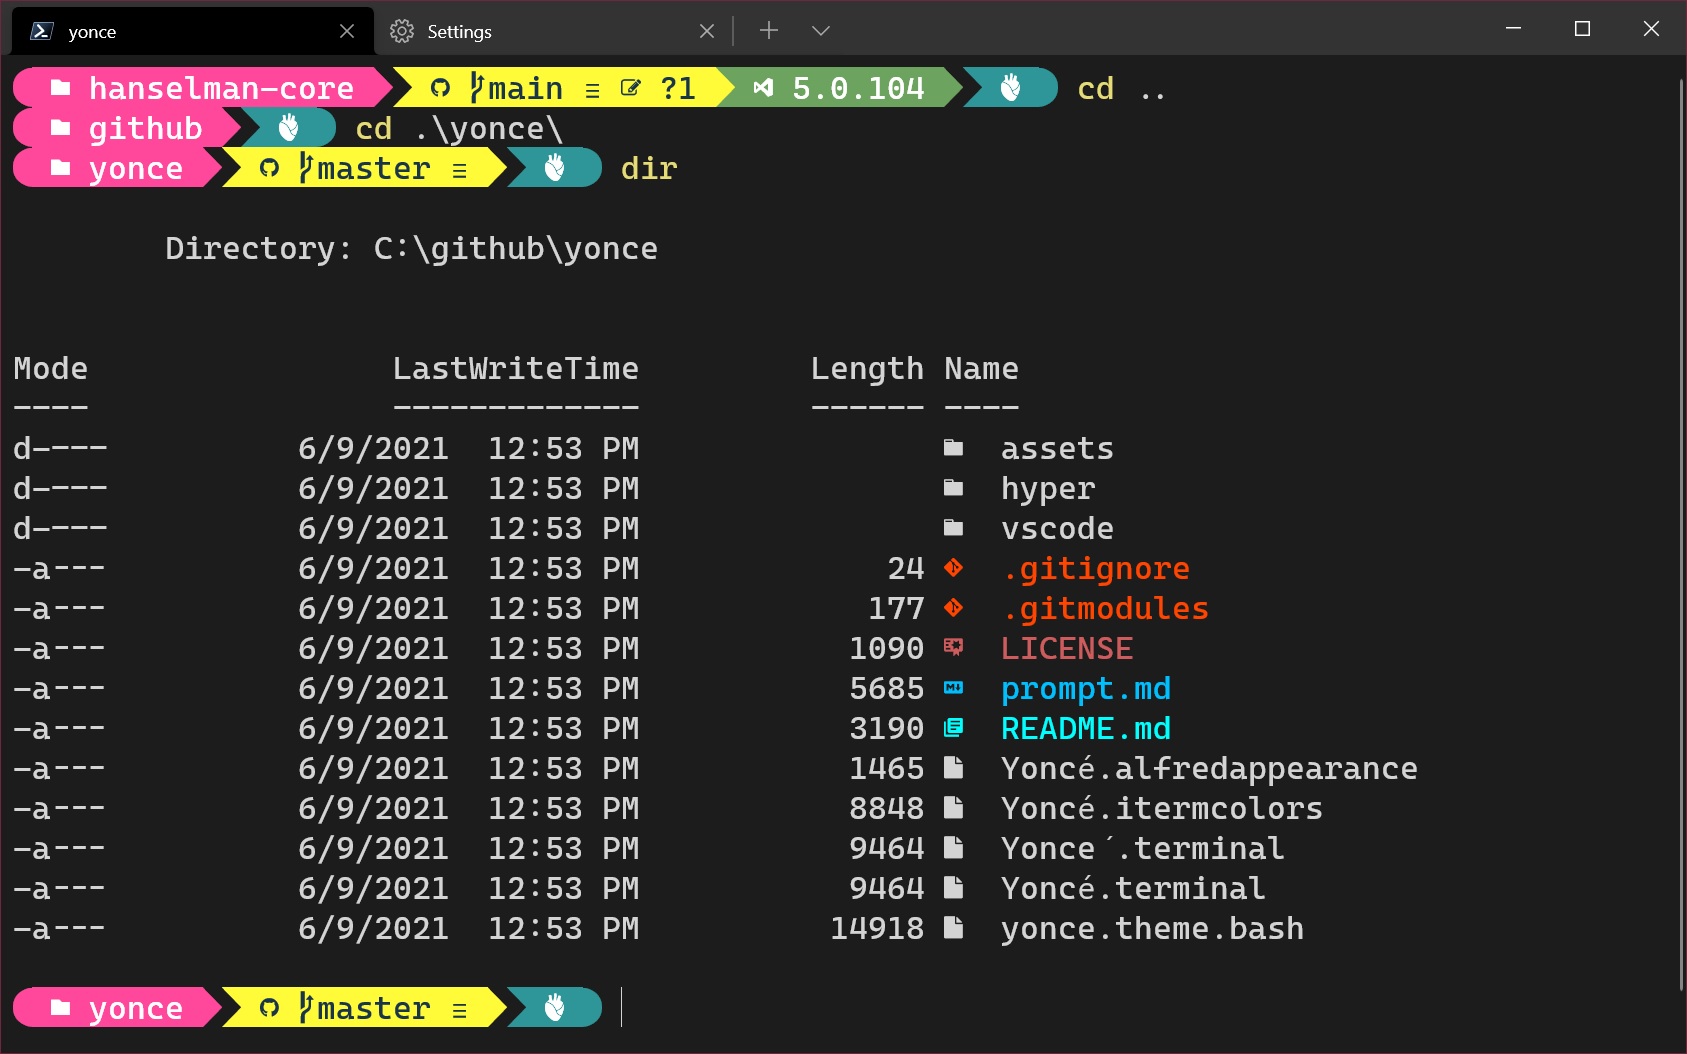Click the GitHub icon in main branch segment
1687x1054 pixels.
click(440, 88)
